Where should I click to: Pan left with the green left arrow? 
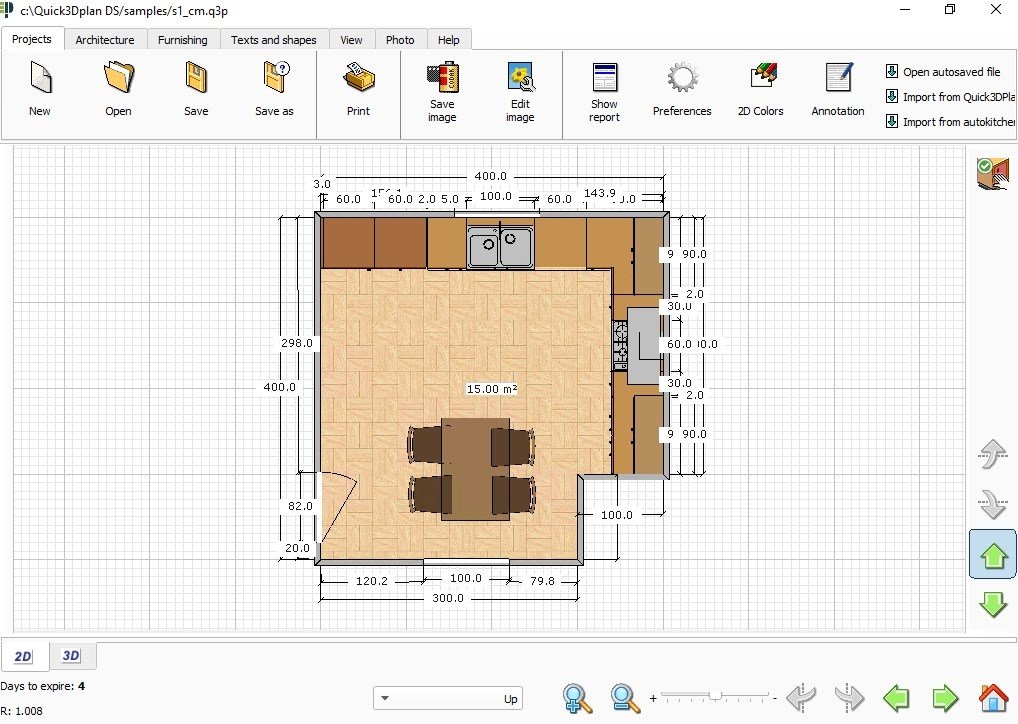tap(897, 699)
